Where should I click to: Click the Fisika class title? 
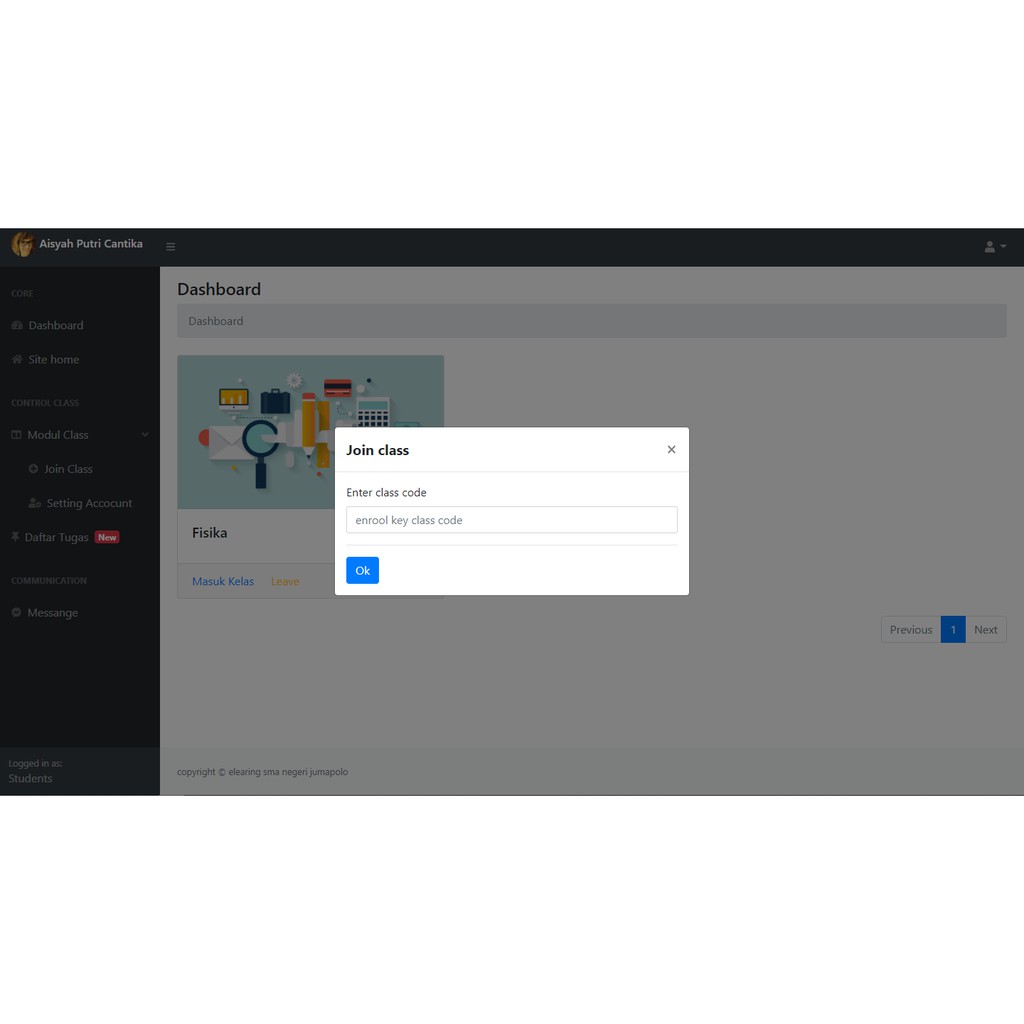[210, 533]
